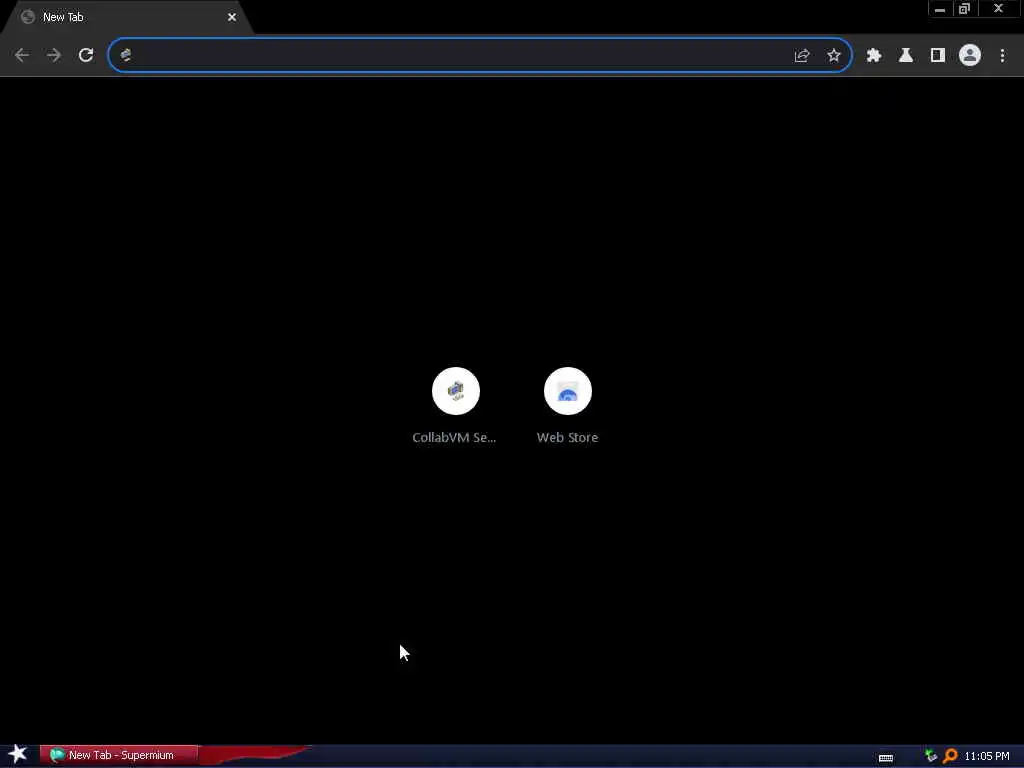Click the 11:05 PM clock

(x=987, y=756)
